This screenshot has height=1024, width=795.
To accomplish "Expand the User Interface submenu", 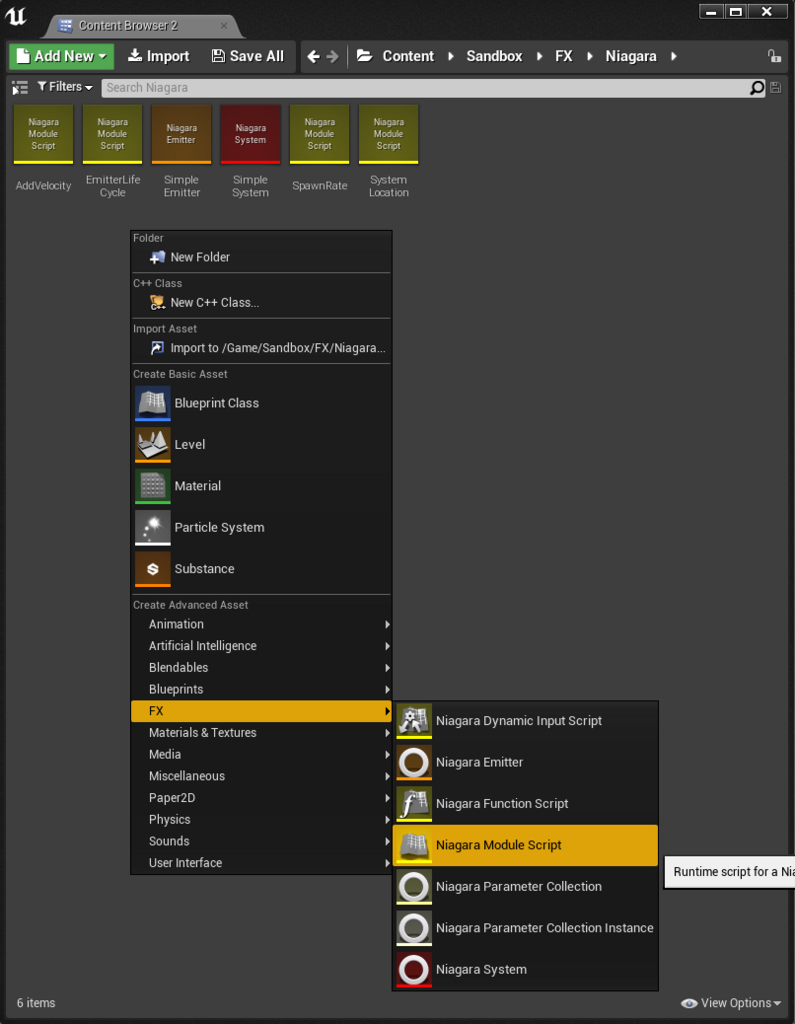I will point(261,863).
